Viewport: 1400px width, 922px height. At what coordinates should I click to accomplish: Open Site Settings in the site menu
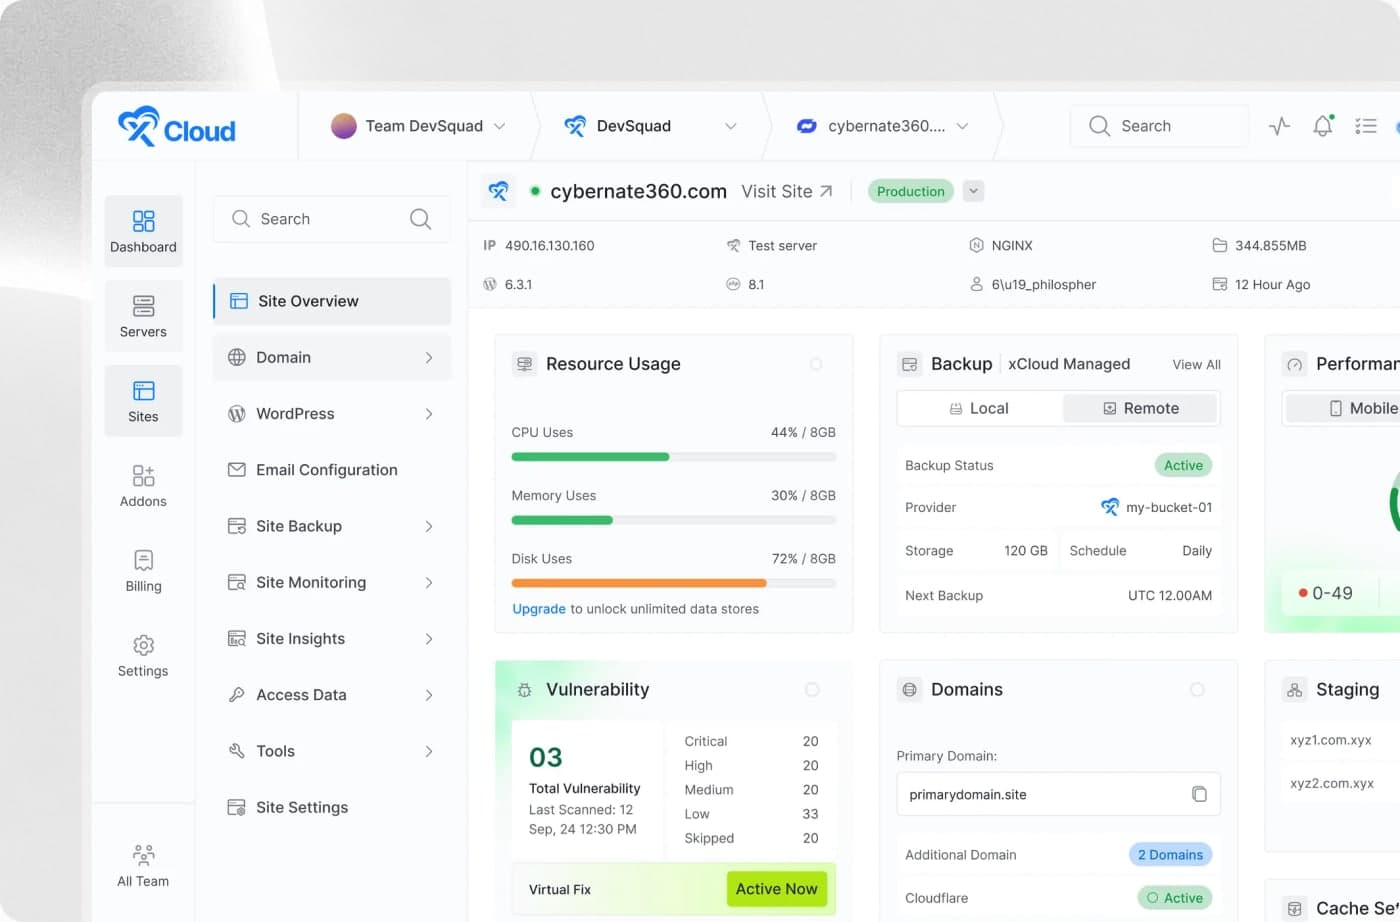(332, 807)
